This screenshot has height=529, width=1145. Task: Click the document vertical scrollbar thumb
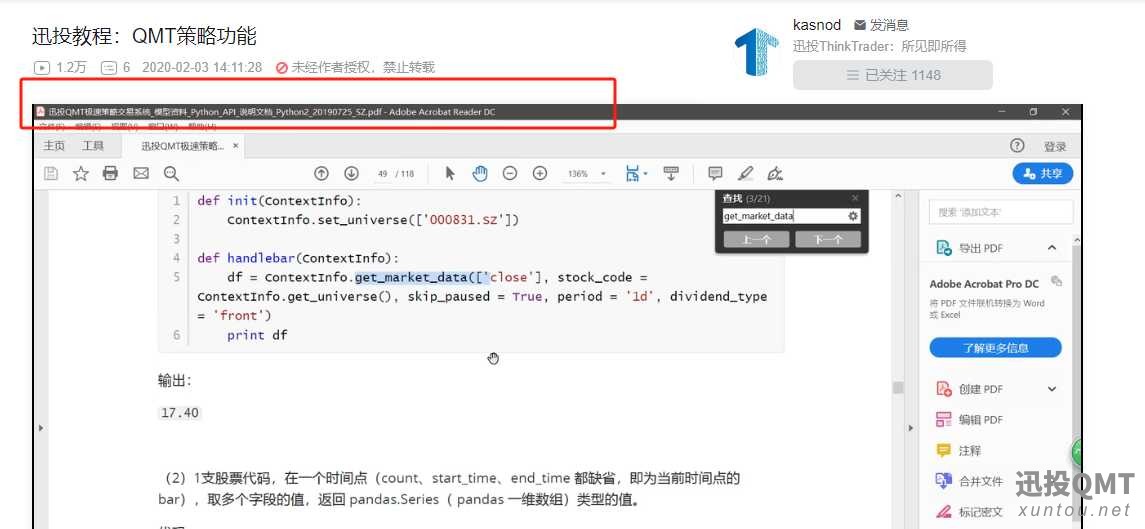tap(898, 387)
